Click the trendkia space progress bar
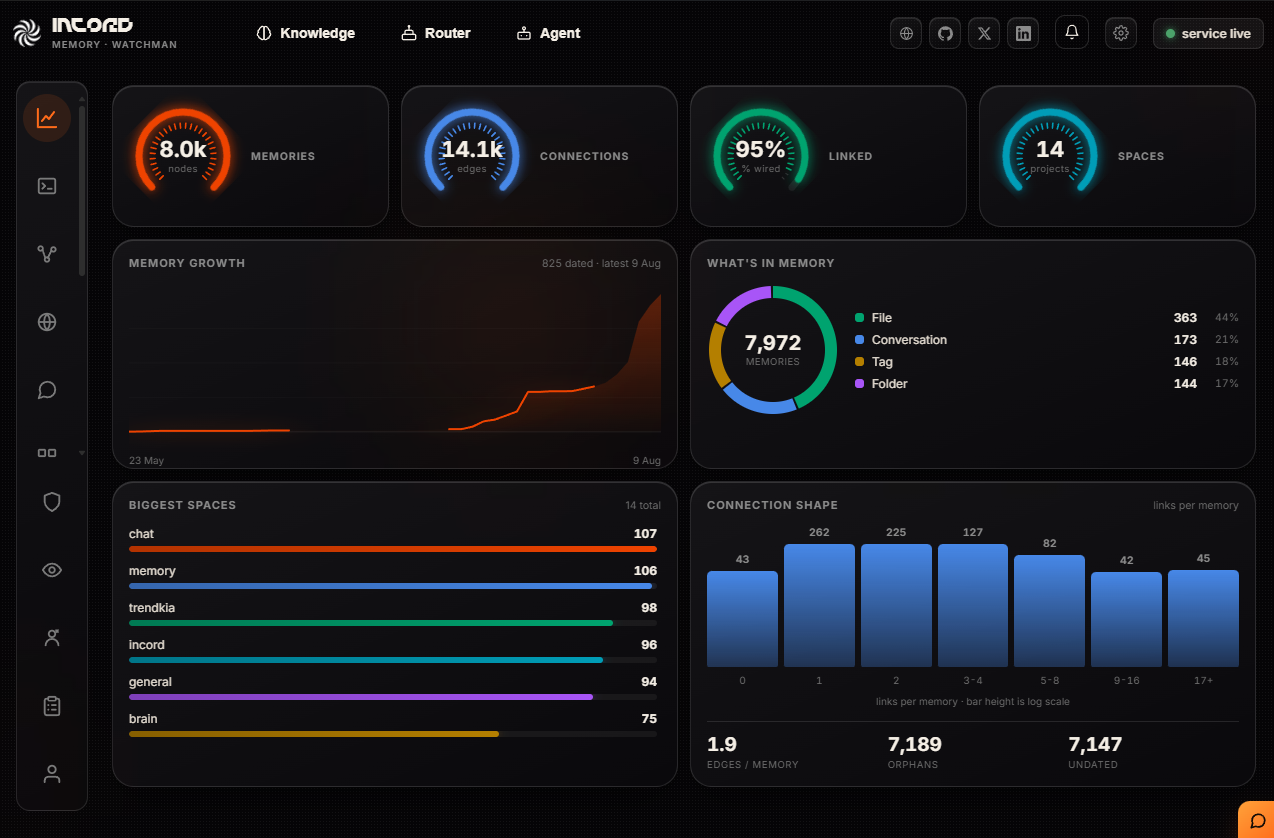 pos(393,623)
